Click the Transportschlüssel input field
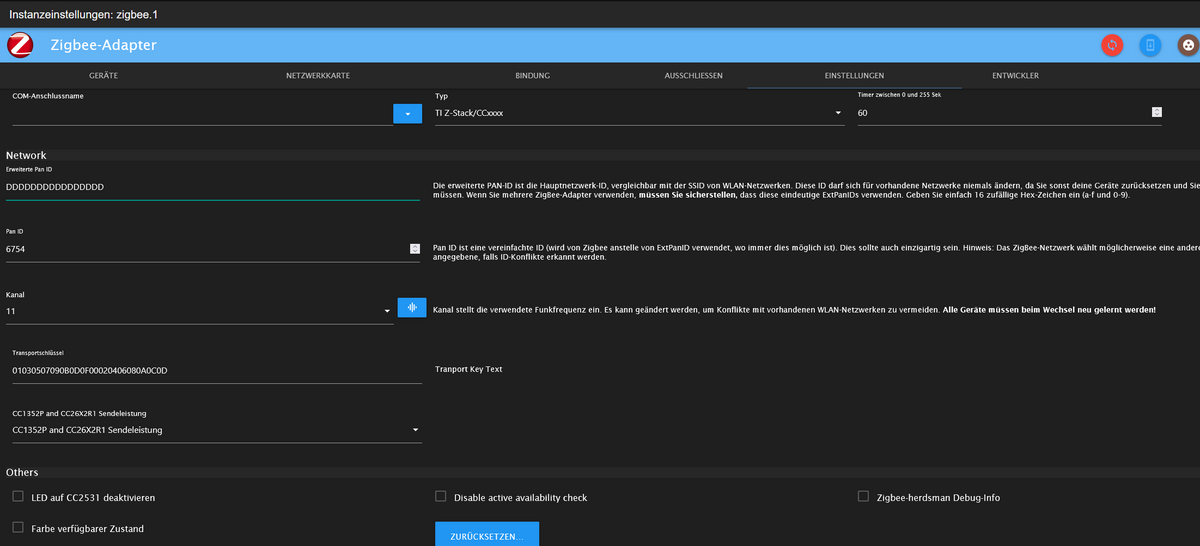 217,371
